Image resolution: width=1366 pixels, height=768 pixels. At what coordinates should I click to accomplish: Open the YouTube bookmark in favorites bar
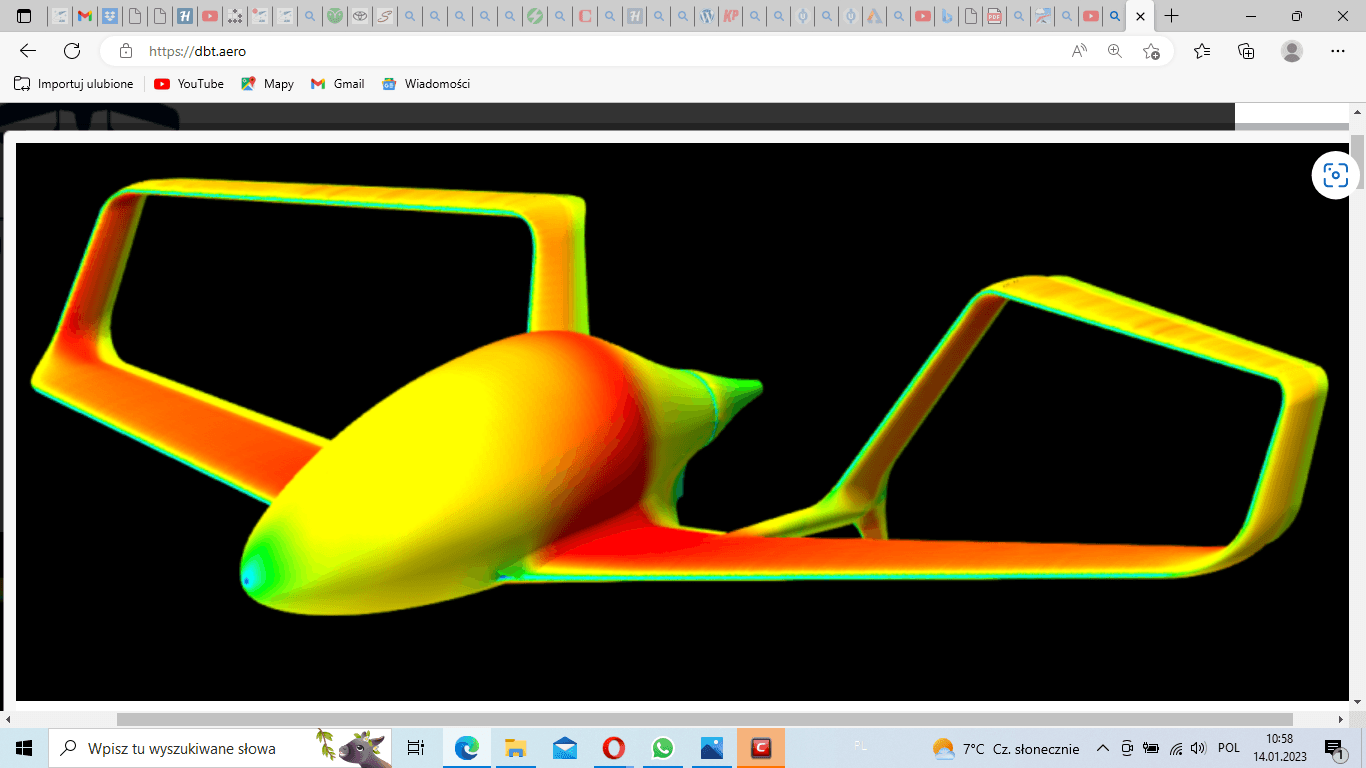[189, 84]
